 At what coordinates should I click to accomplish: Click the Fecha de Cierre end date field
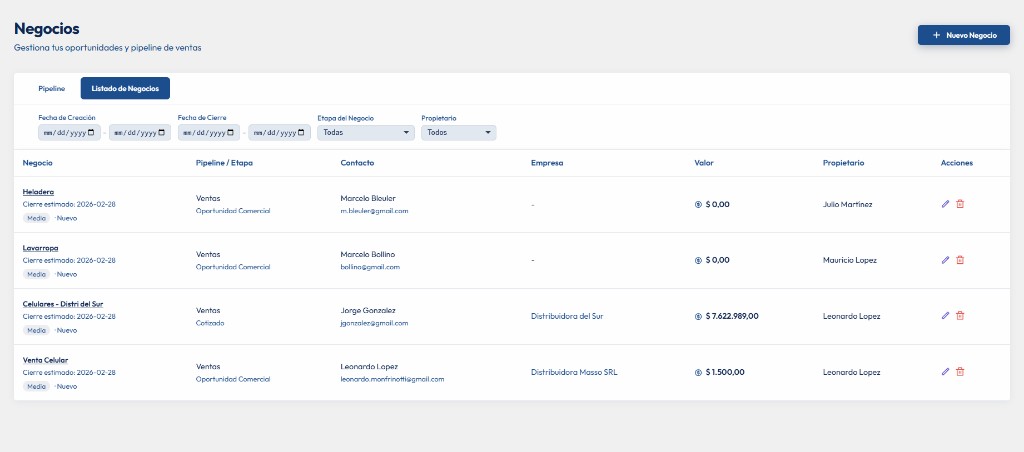coord(280,133)
